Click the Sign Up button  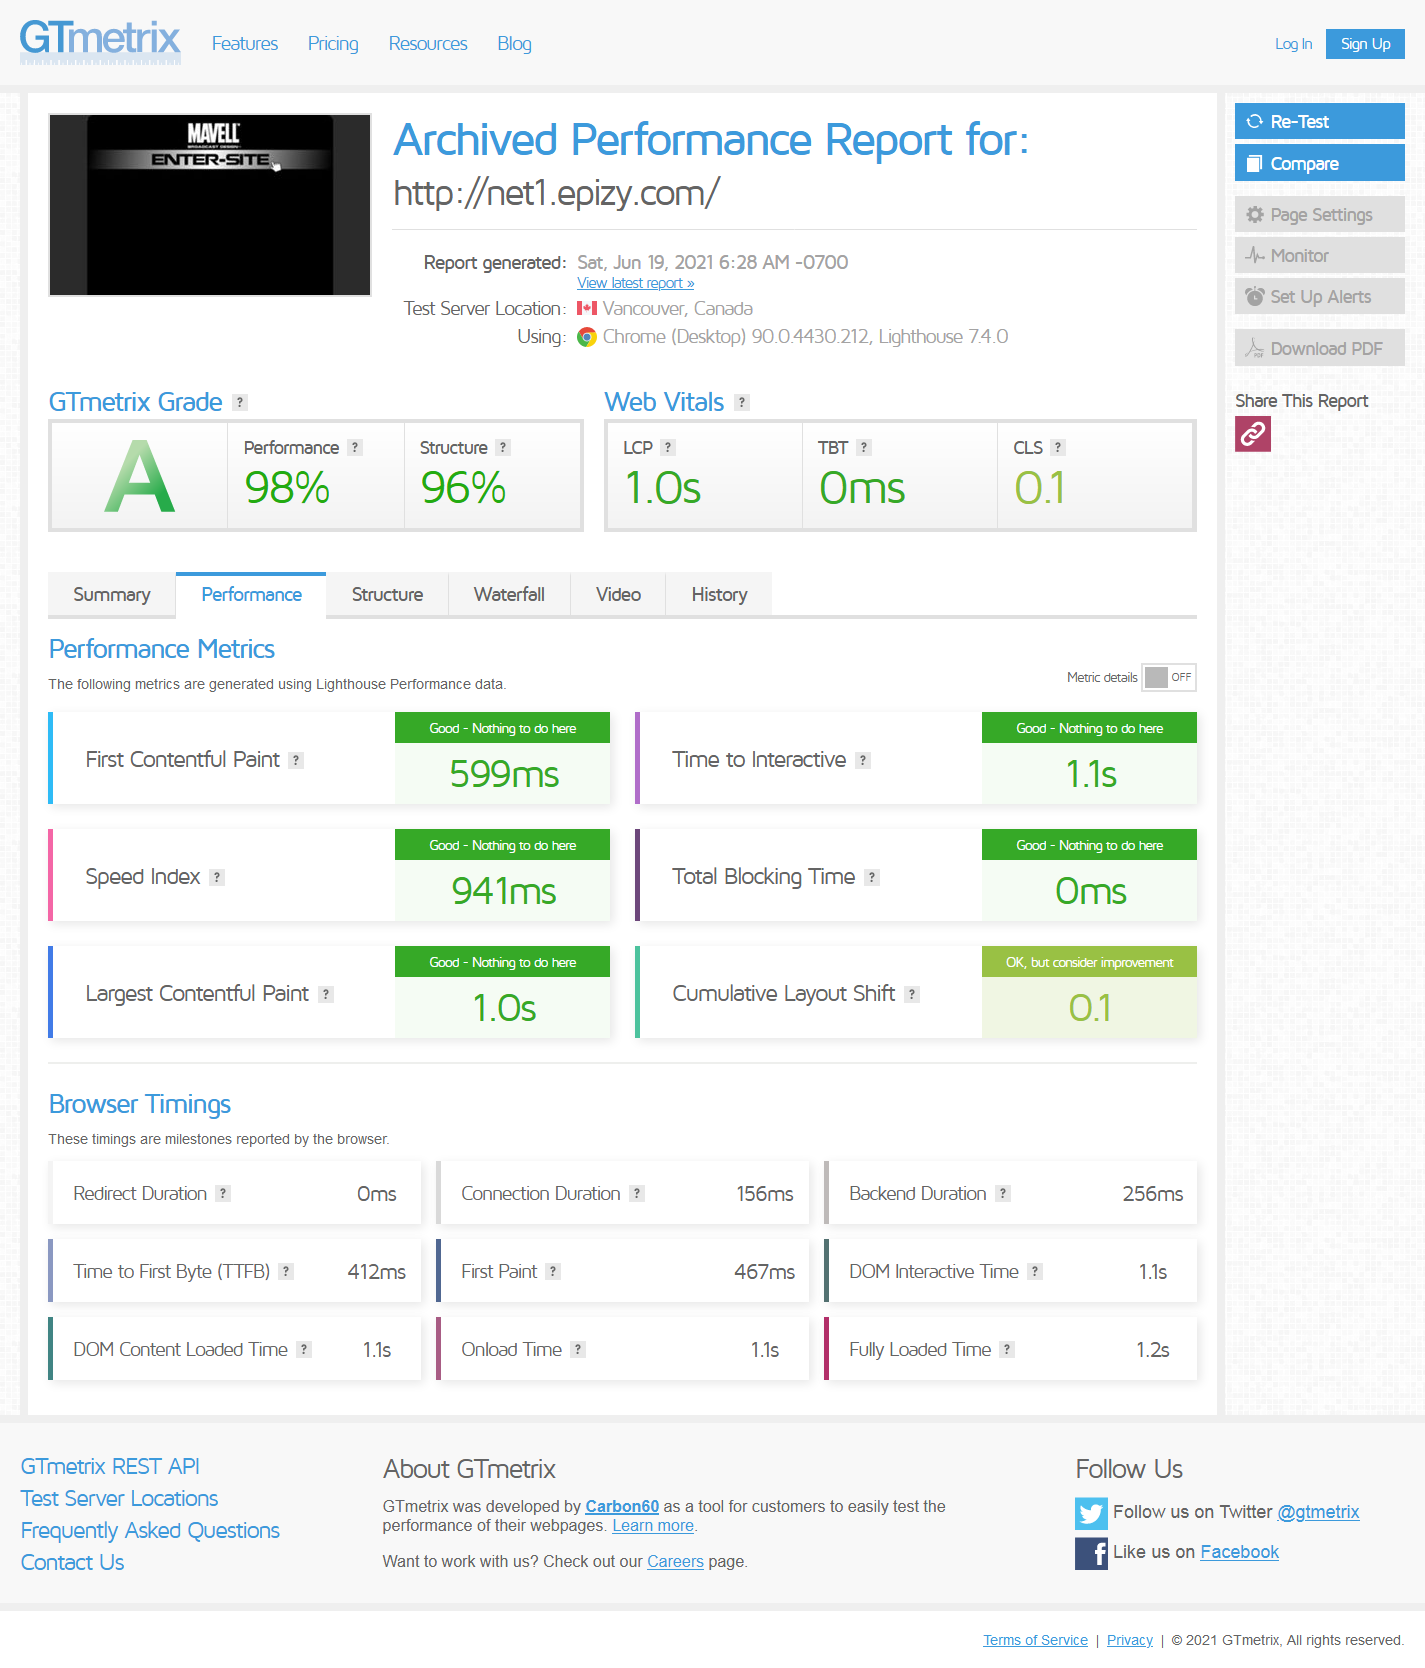point(1365,44)
